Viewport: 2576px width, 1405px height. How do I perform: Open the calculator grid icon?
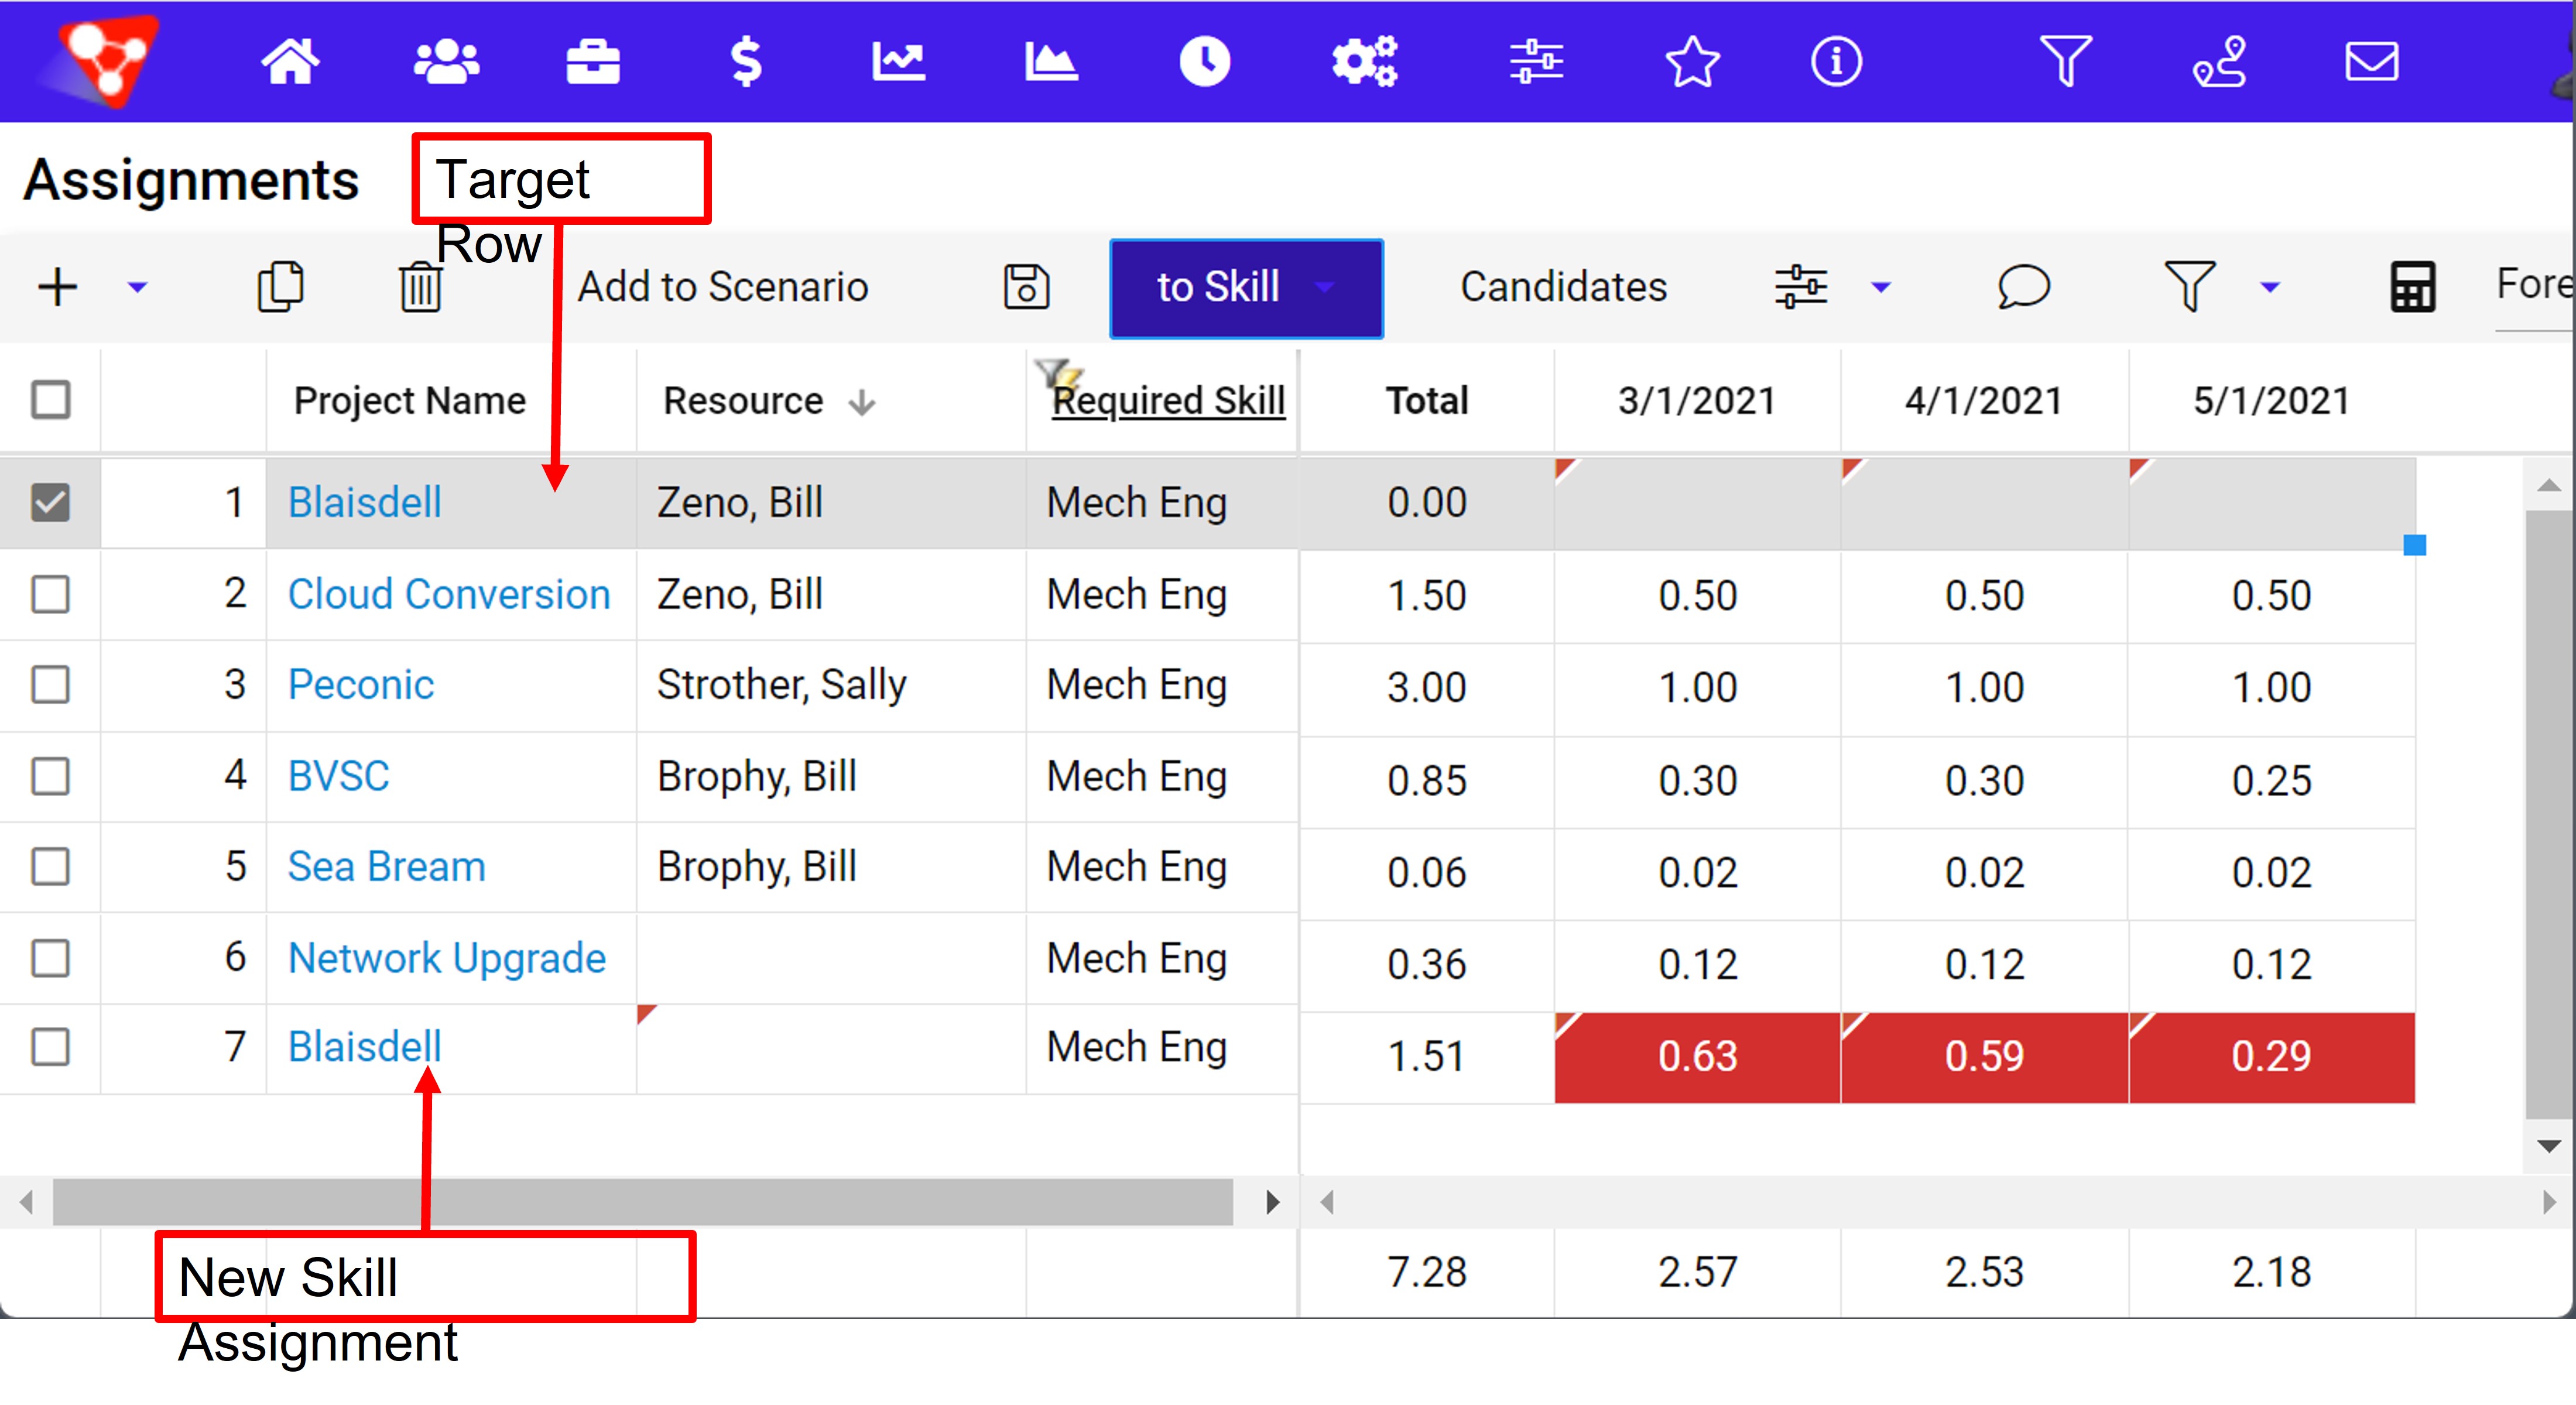[x=2413, y=287]
